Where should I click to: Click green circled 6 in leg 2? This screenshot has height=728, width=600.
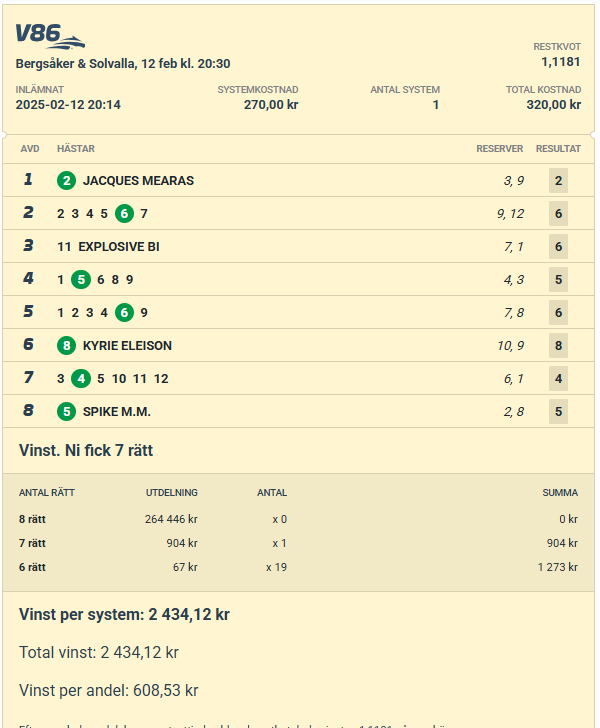point(124,214)
